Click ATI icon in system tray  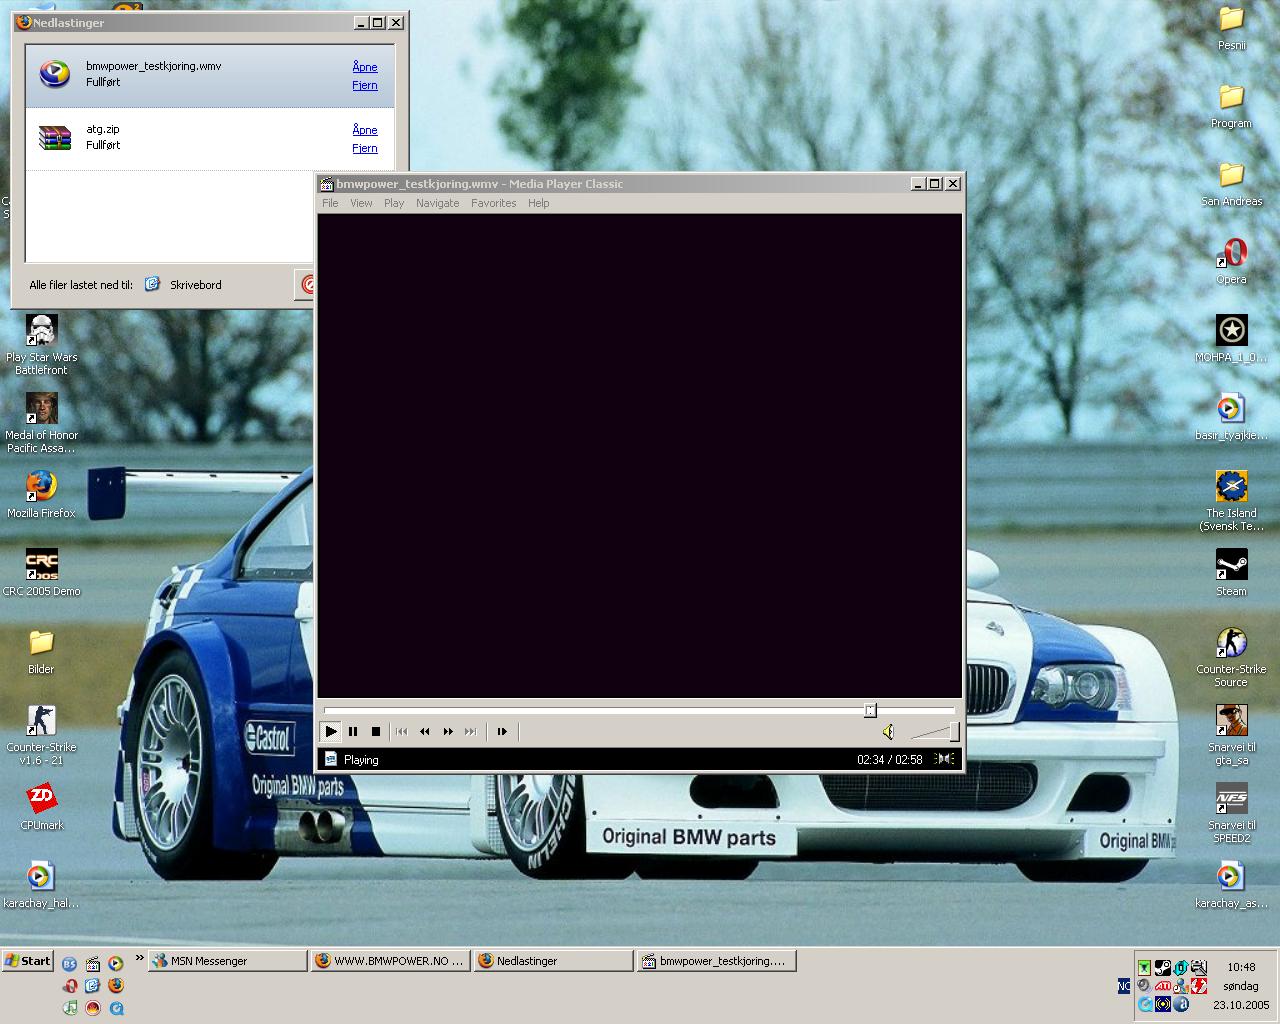pos(1163,986)
